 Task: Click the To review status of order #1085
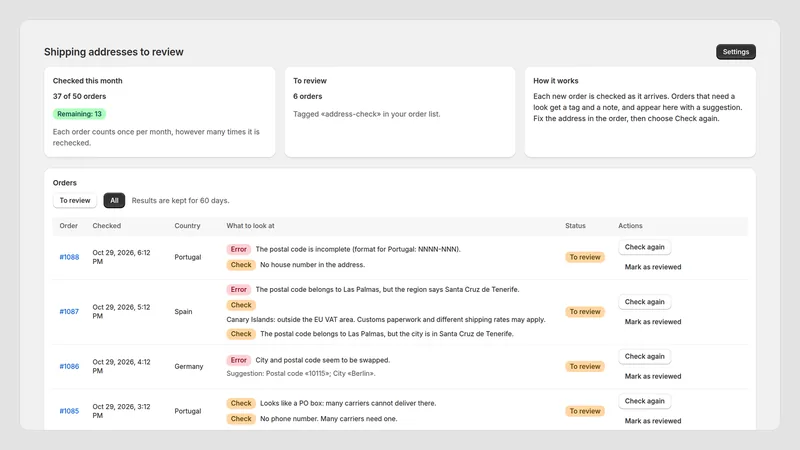pos(585,411)
